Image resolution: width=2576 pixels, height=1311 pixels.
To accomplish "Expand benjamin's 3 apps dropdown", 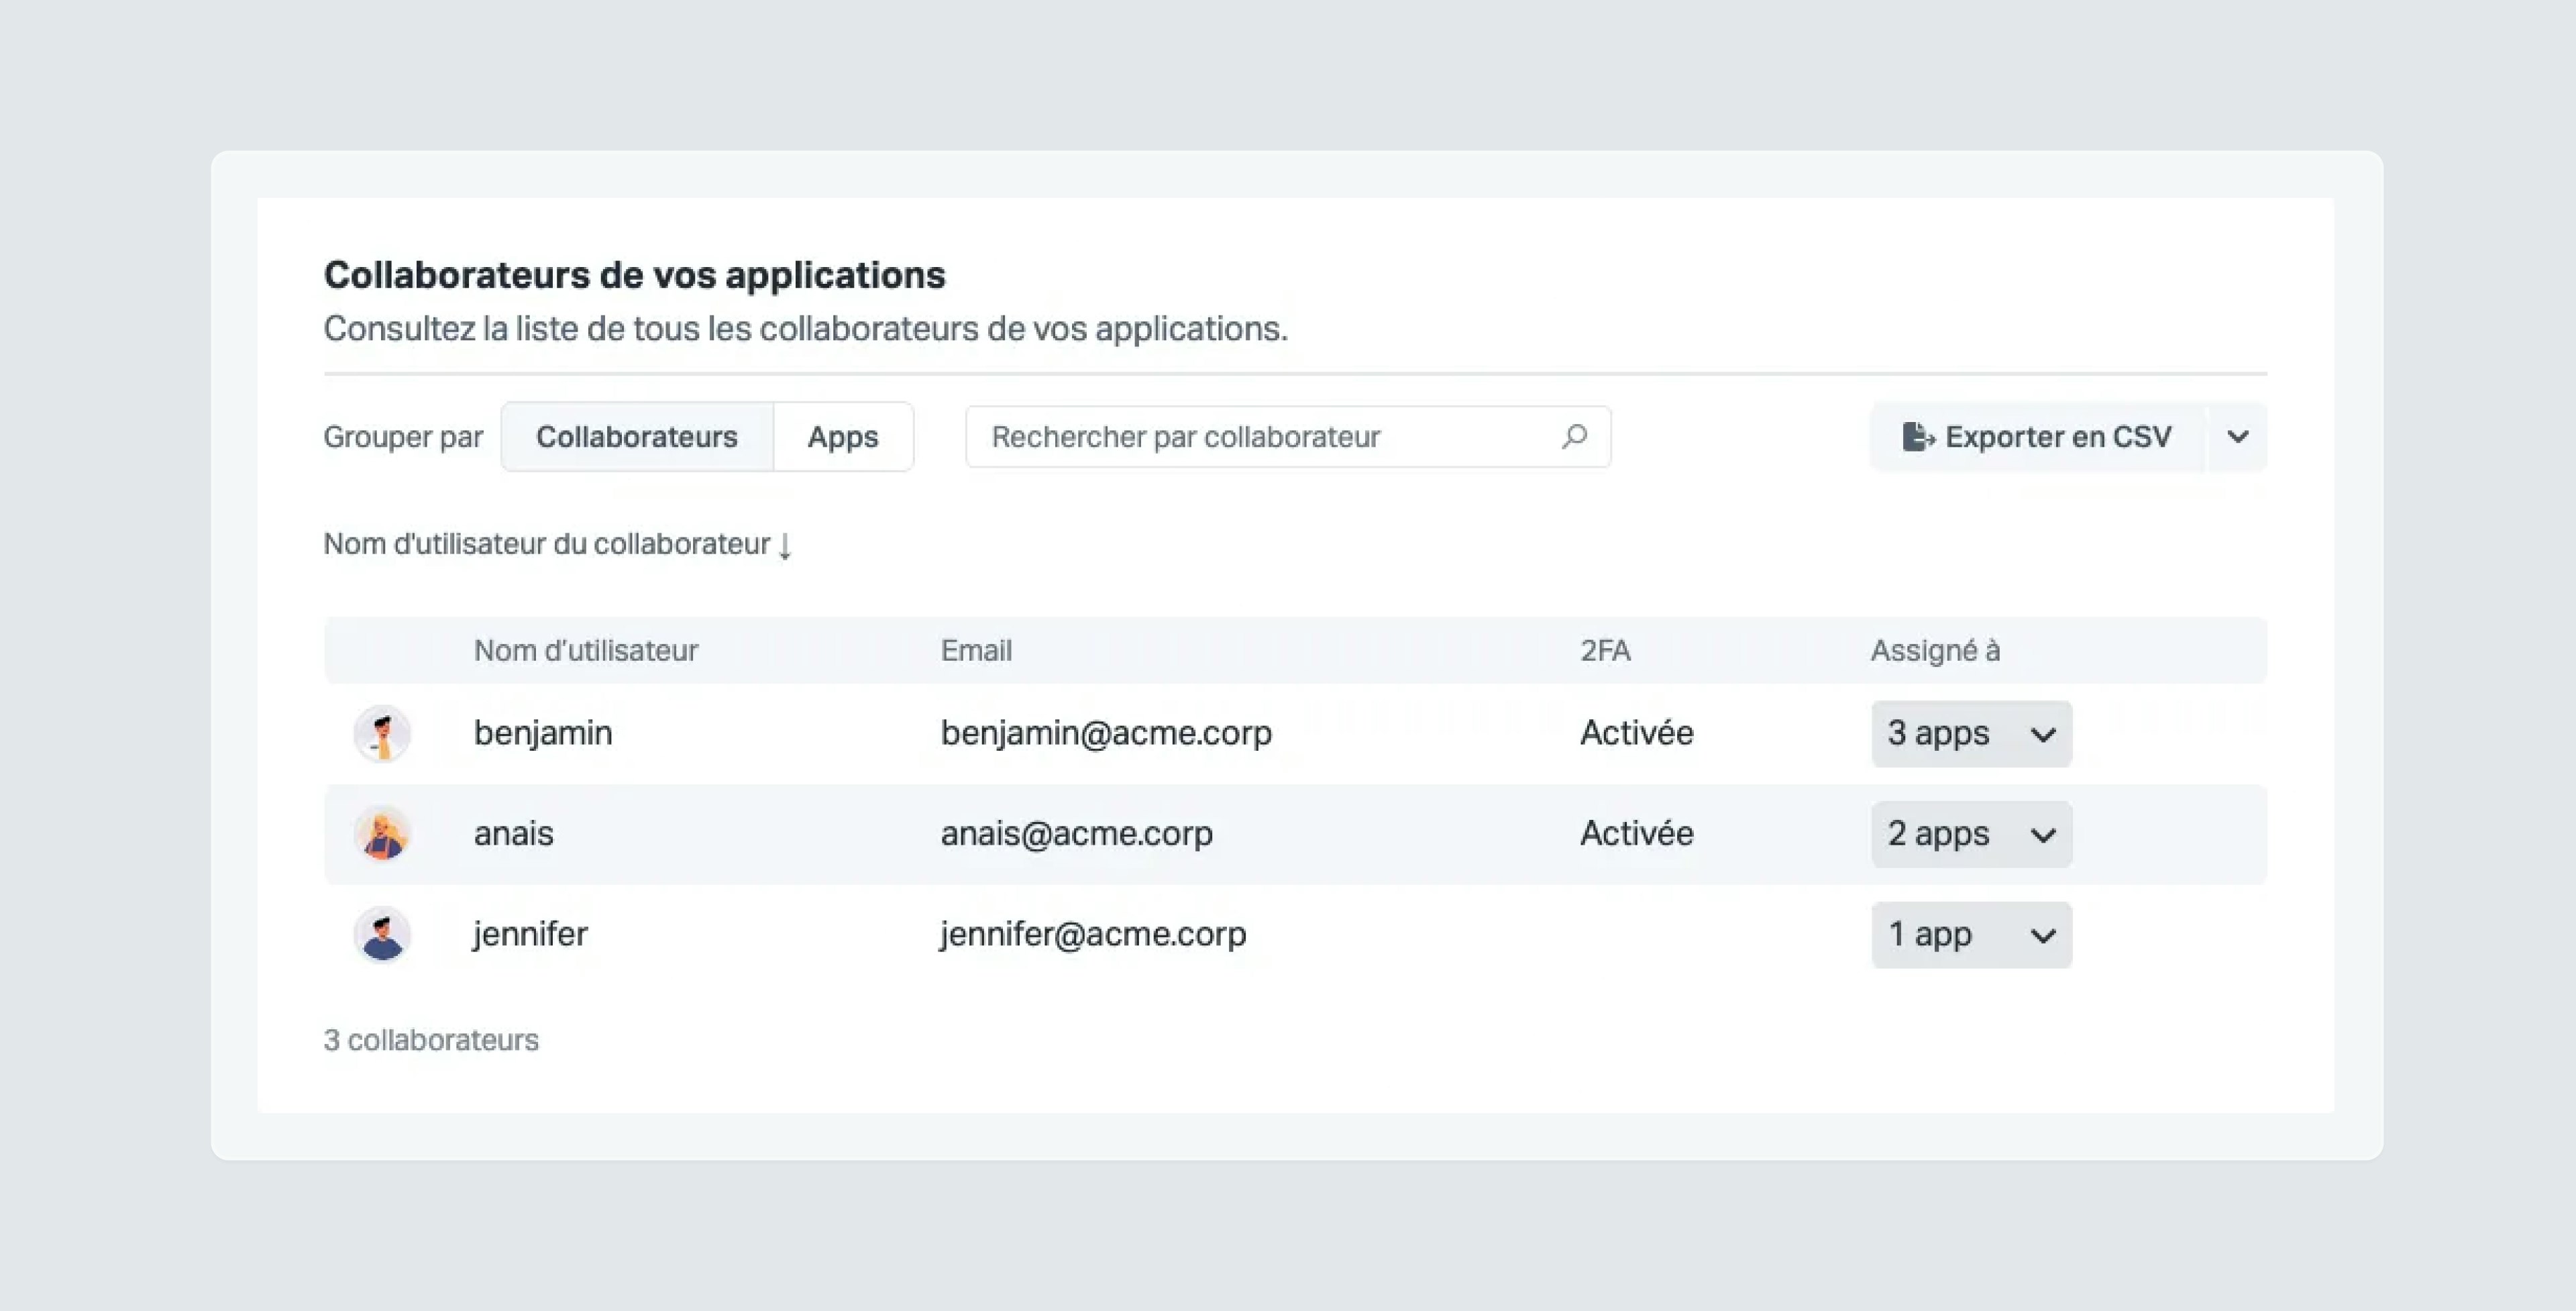I will coord(1971,734).
